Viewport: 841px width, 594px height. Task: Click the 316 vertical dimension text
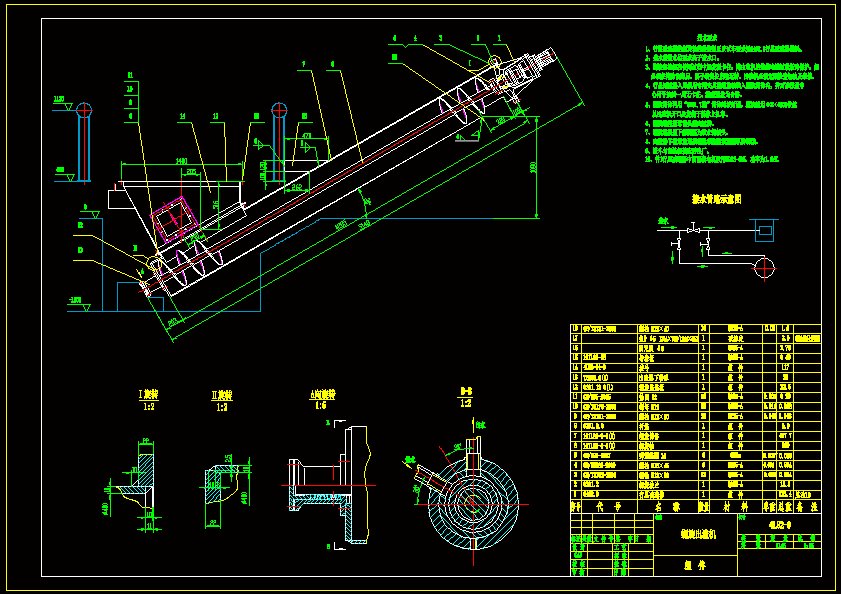click(216, 204)
